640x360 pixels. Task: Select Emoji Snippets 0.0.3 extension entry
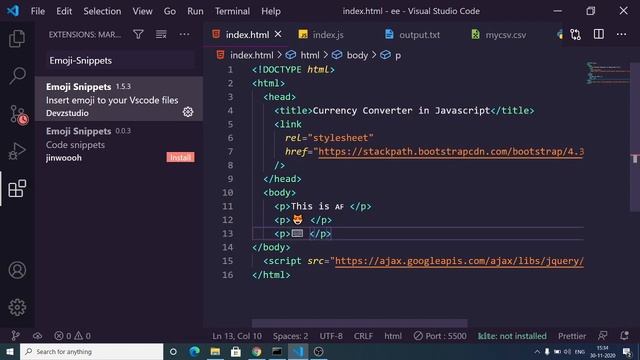[x=119, y=144]
